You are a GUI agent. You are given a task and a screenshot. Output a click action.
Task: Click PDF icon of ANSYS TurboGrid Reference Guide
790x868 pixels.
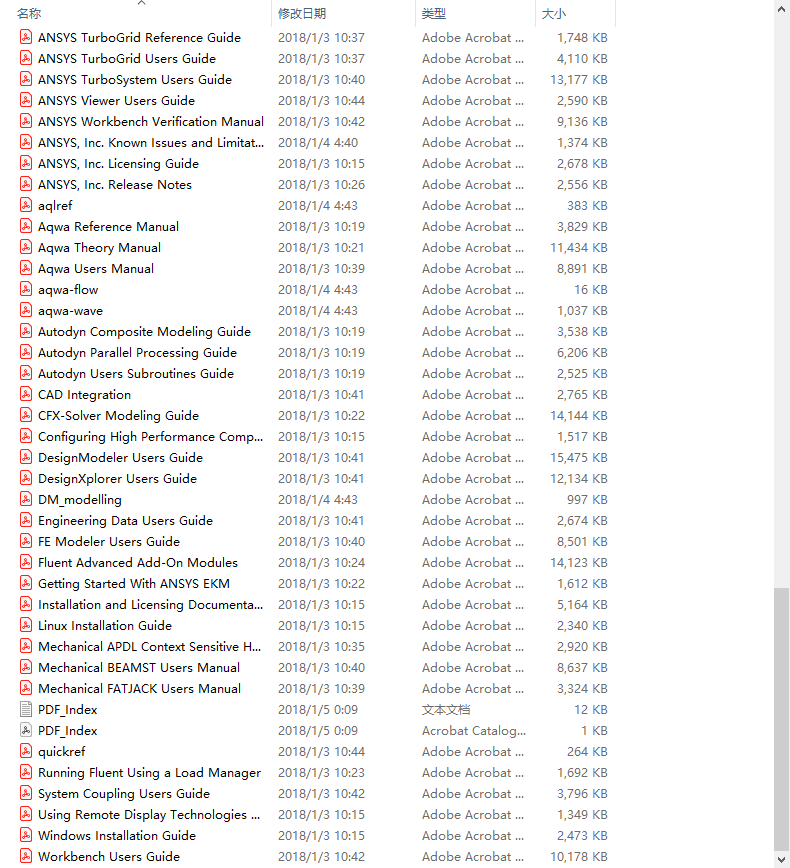coord(26,37)
